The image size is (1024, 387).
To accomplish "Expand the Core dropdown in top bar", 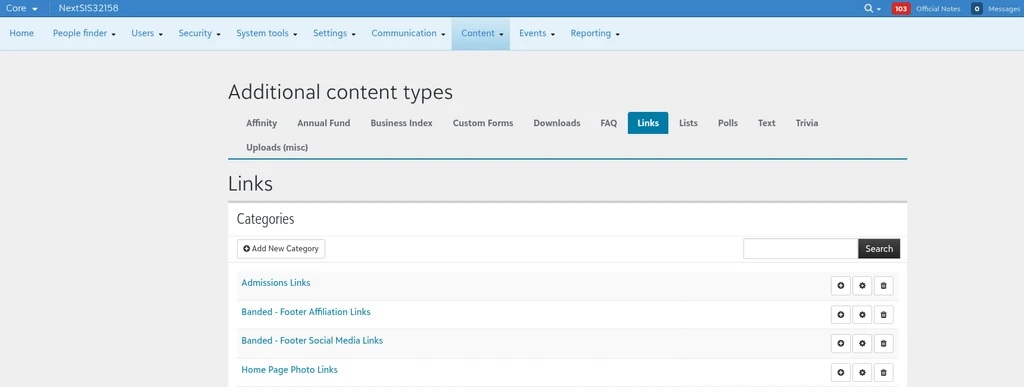I will pyautogui.click(x=22, y=8).
